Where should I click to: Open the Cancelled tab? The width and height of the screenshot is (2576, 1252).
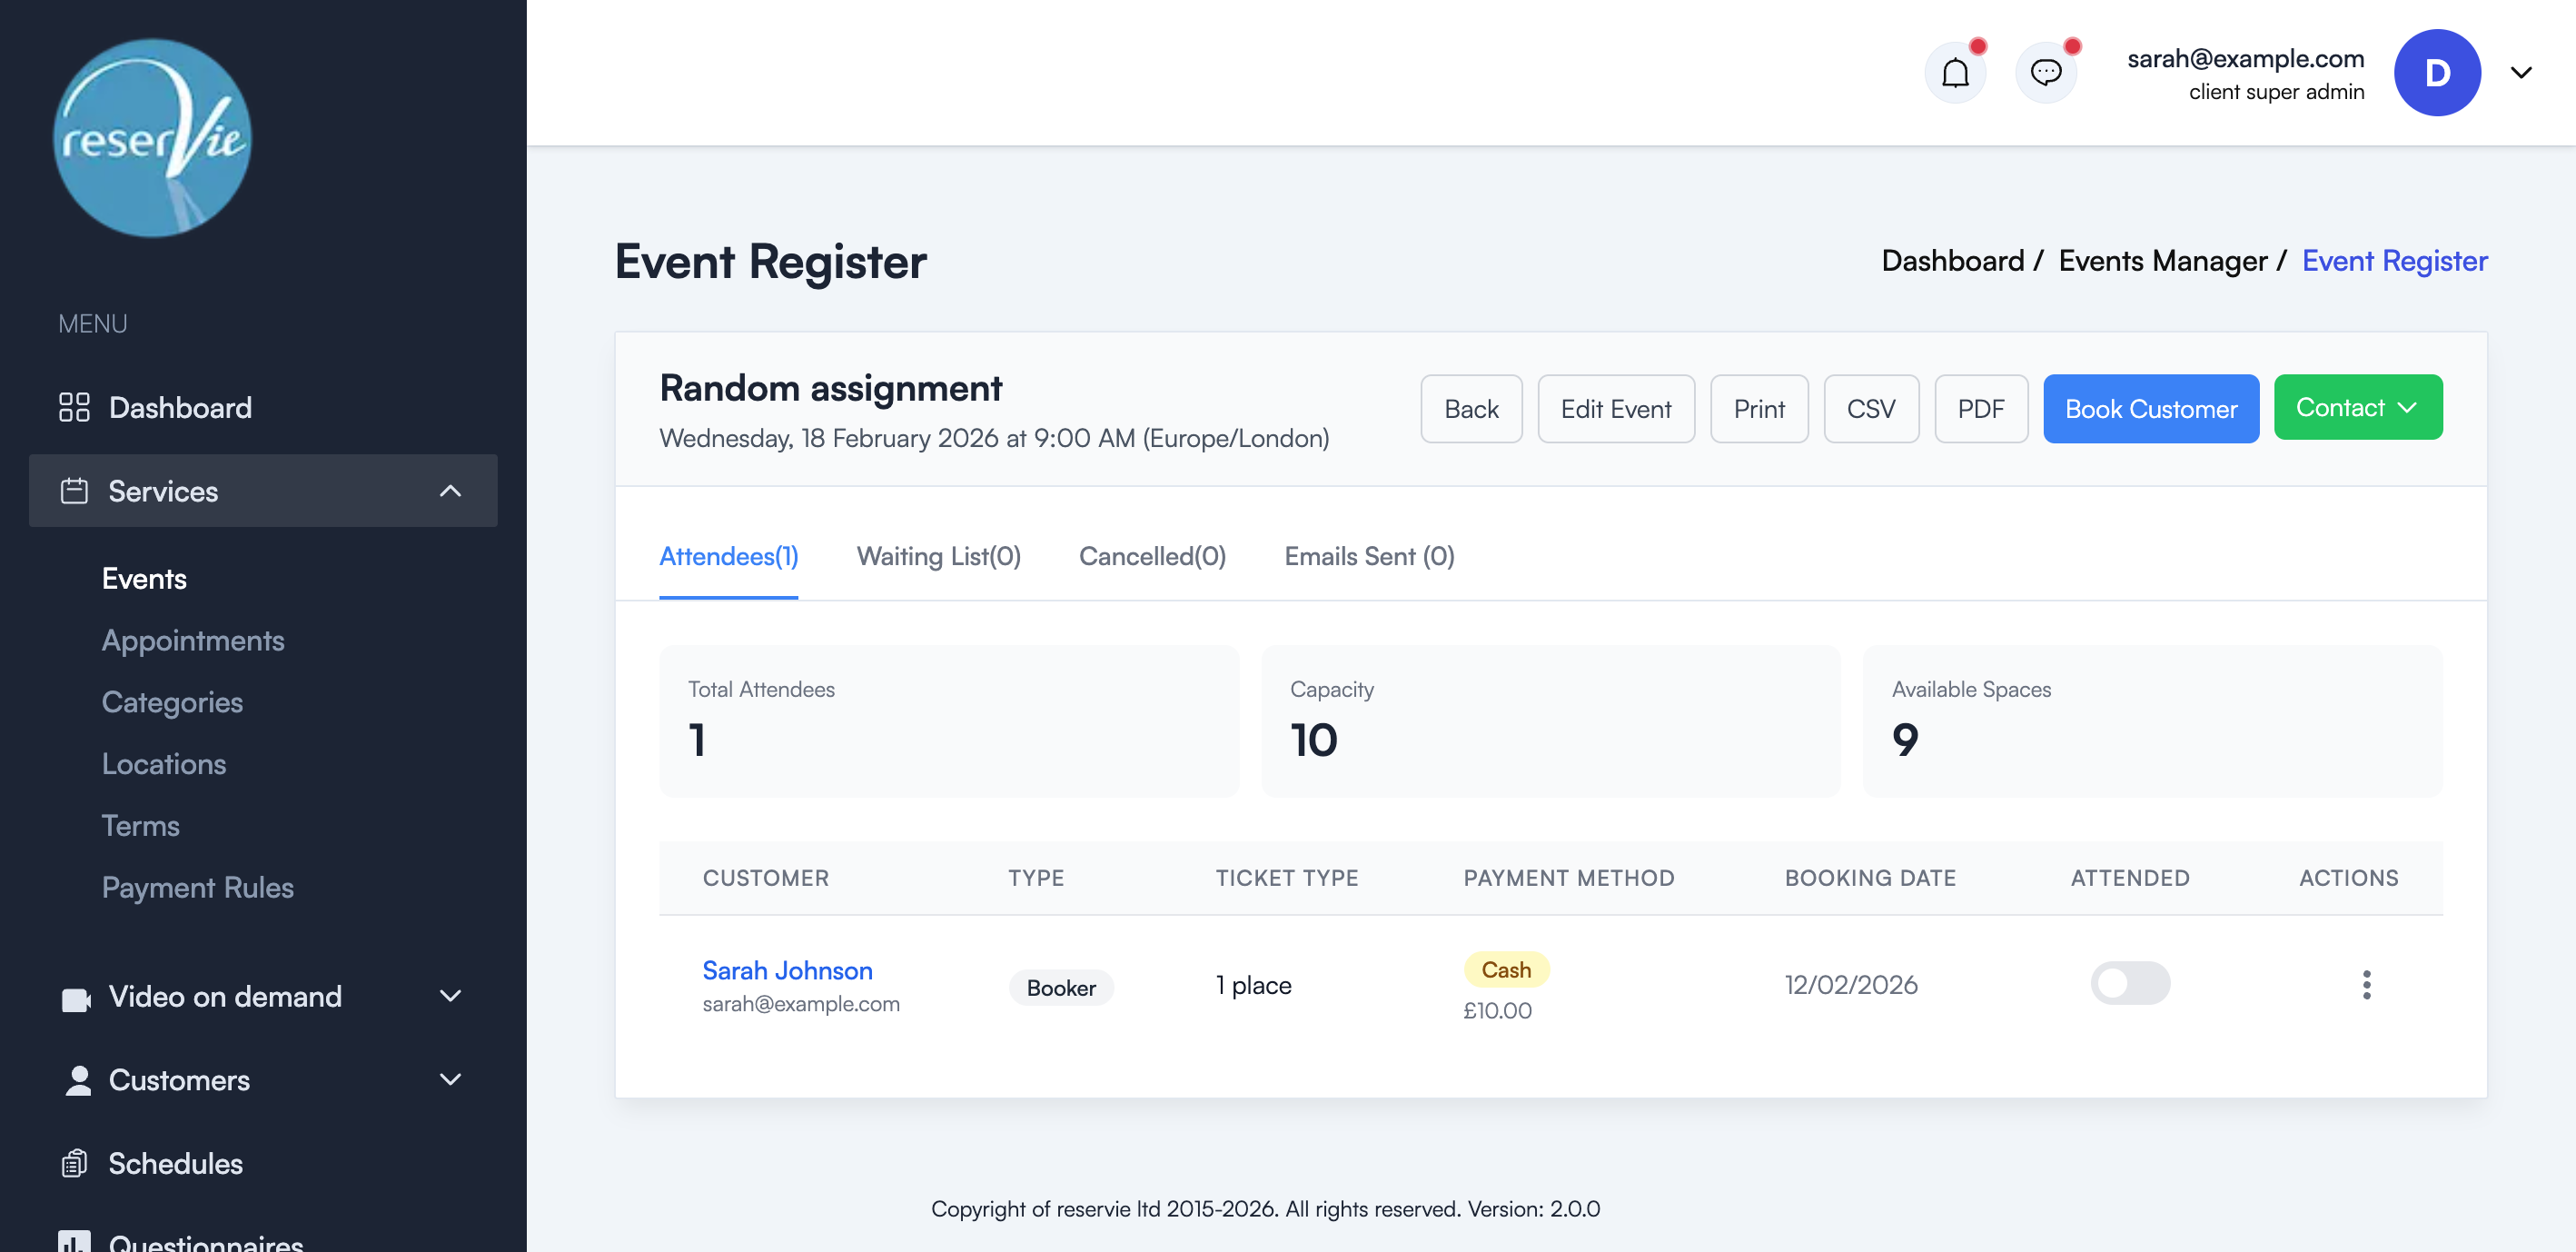point(1152,557)
